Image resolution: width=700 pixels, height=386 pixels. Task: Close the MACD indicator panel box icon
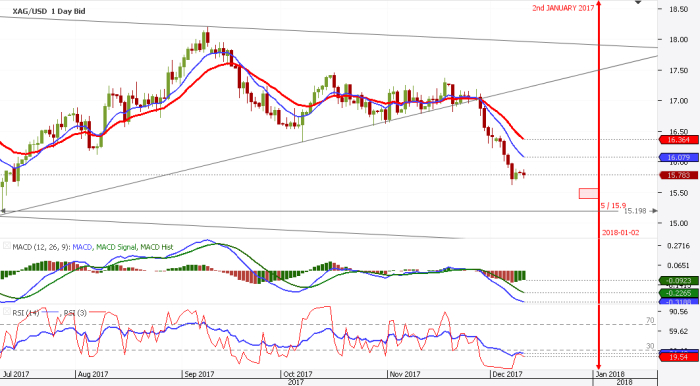coord(7,246)
